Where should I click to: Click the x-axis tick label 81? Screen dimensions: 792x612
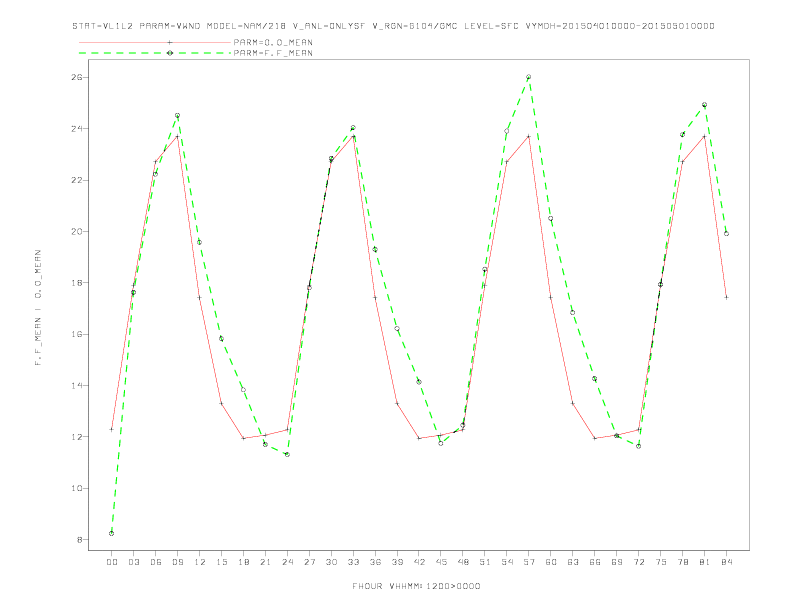pyautogui.click(x=705, y=562)
